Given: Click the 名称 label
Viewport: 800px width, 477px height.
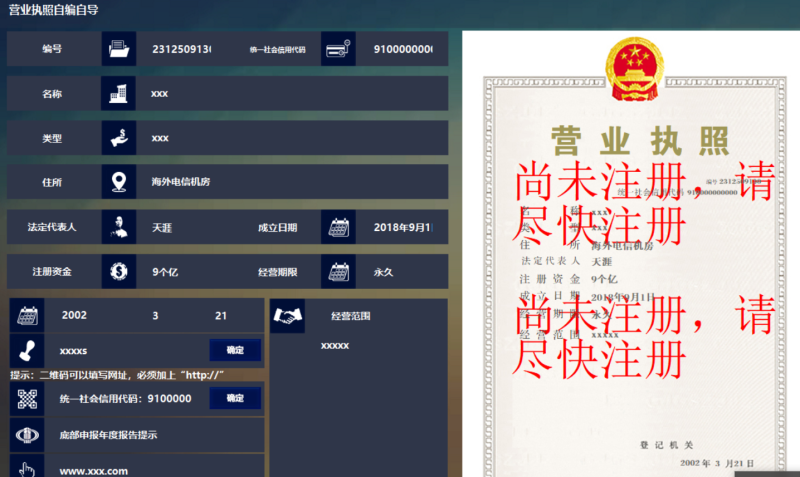Looking at the screenshot, I should 52,93.
